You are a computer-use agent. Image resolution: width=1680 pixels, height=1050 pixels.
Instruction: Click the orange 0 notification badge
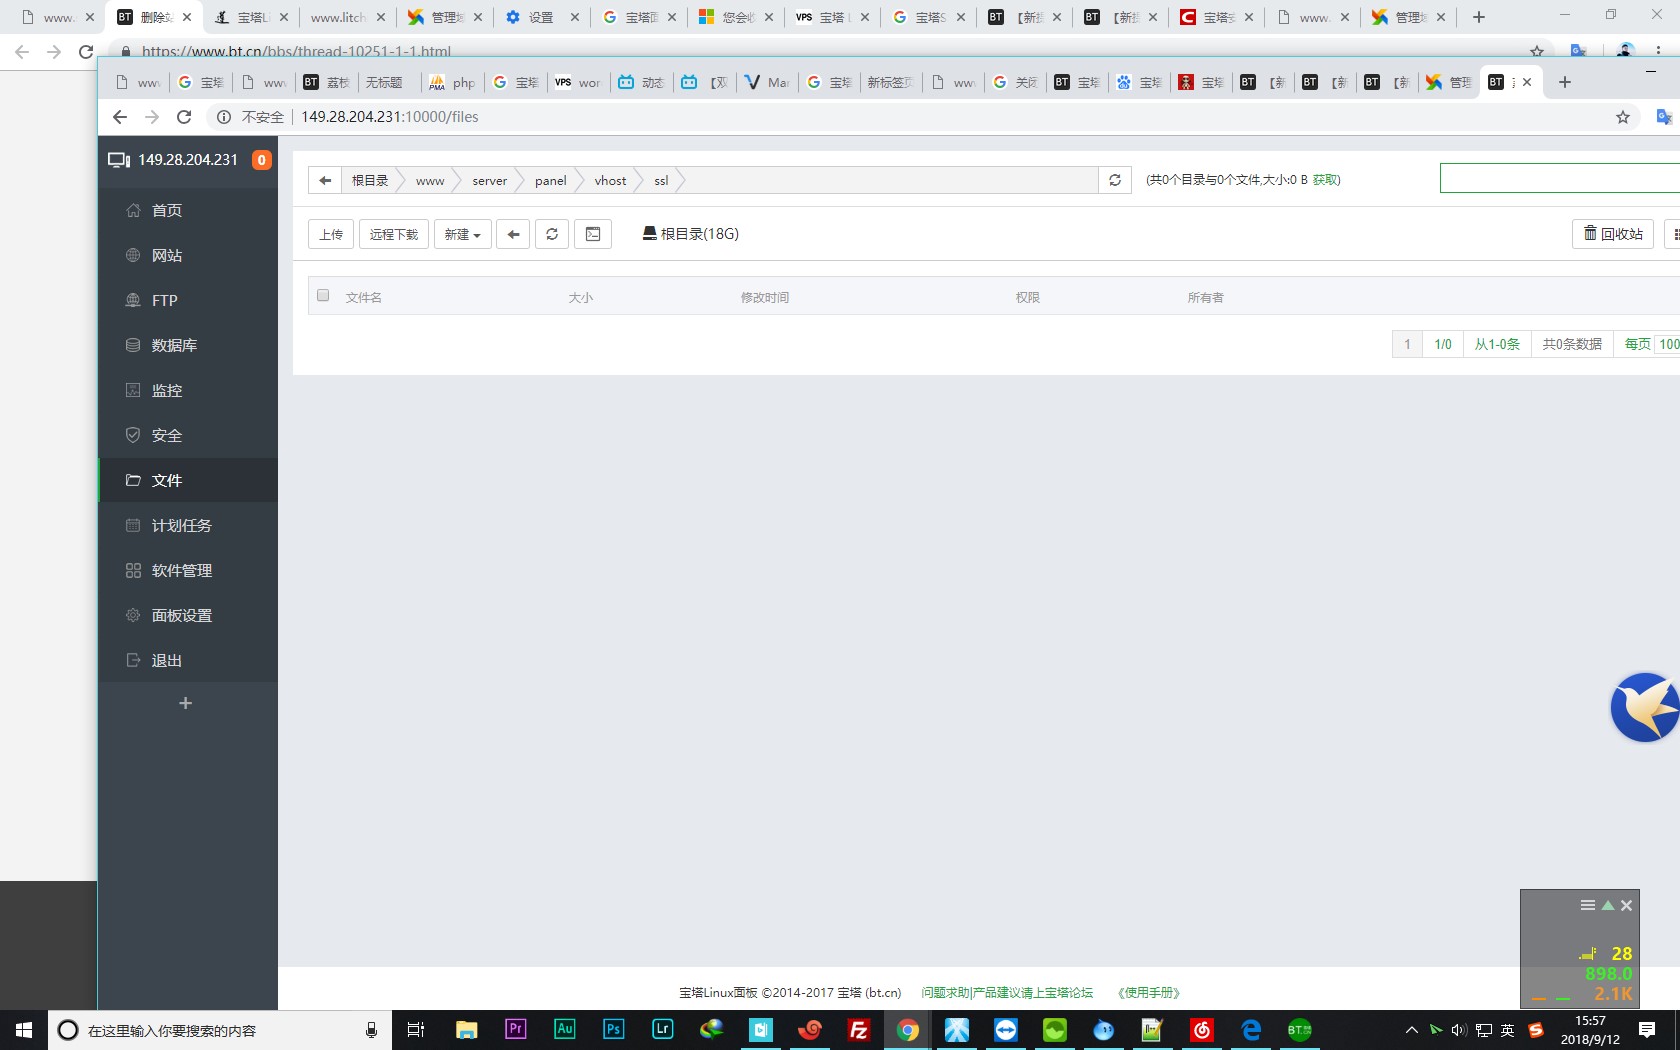(261, 160)
